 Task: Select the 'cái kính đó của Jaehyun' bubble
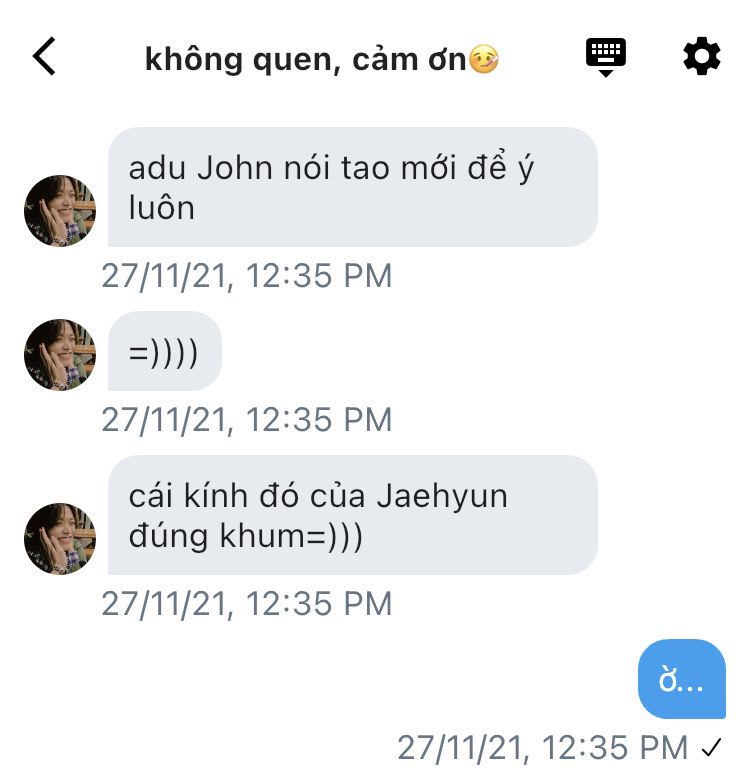point(352,515)
